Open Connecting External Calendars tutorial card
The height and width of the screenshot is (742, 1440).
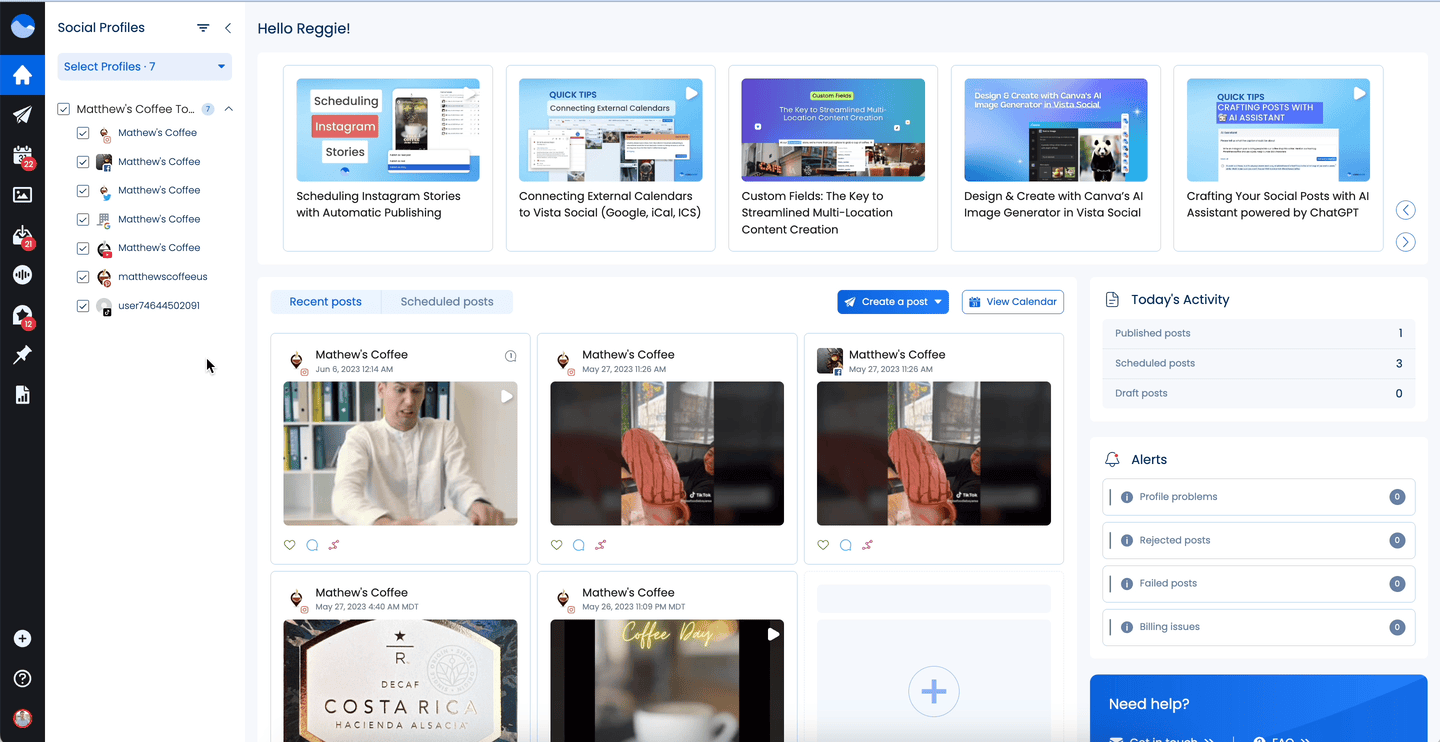coord(611,158)
